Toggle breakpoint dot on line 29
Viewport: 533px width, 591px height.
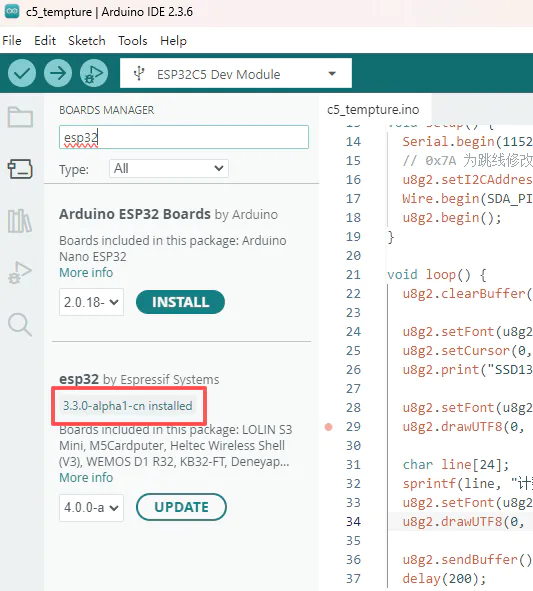pyautogui.click(x=329, y=427)
